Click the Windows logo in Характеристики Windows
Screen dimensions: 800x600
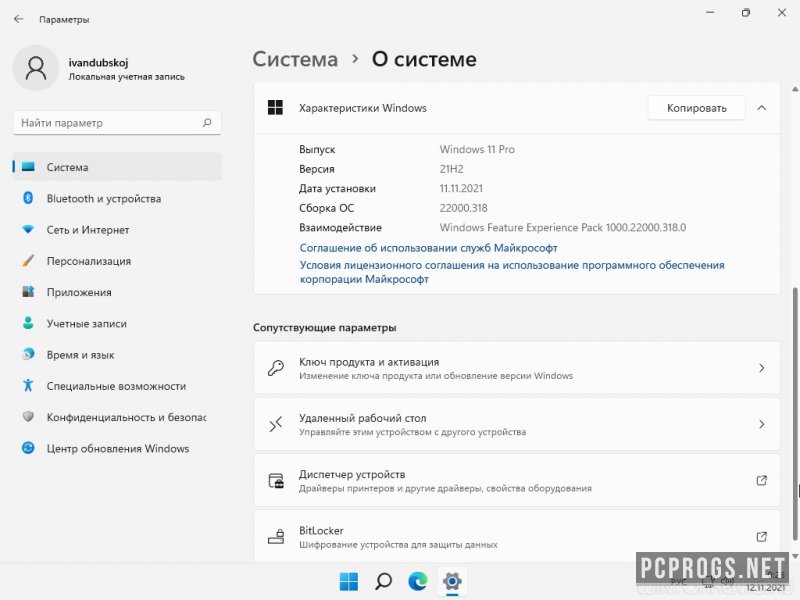[276, 108]
